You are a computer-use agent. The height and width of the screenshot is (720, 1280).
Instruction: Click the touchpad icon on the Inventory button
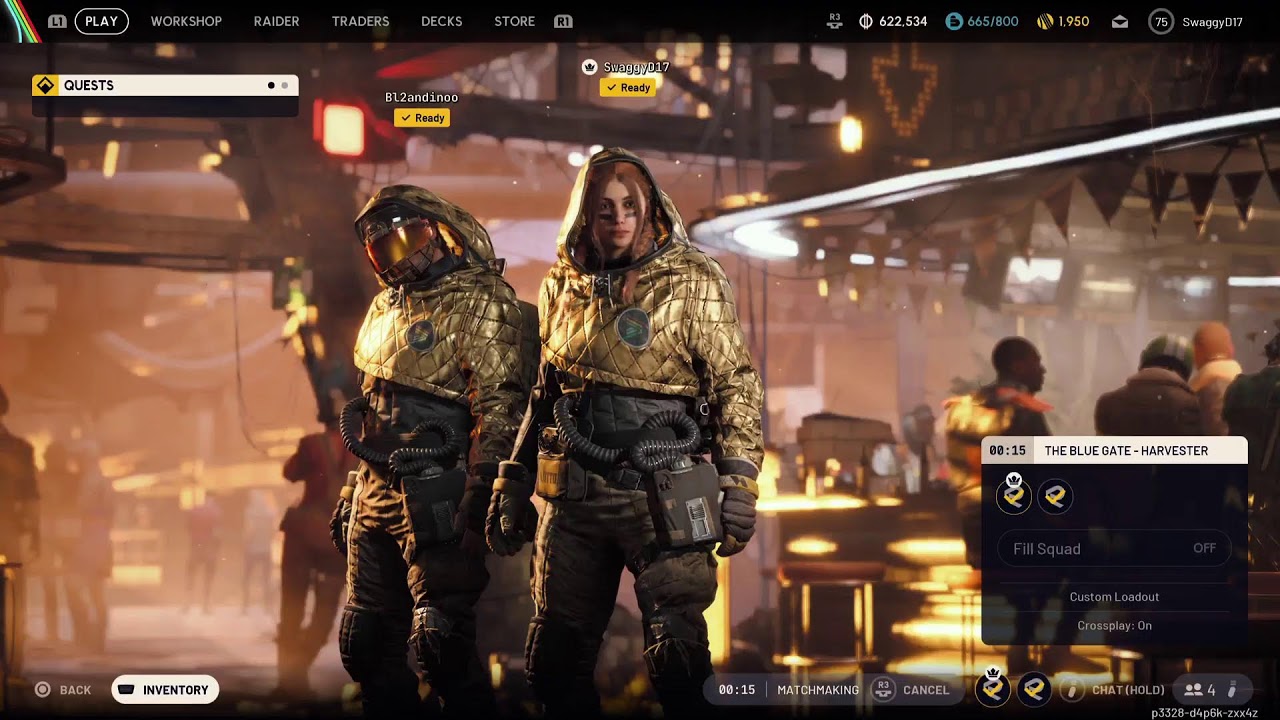tap(127, 690)
